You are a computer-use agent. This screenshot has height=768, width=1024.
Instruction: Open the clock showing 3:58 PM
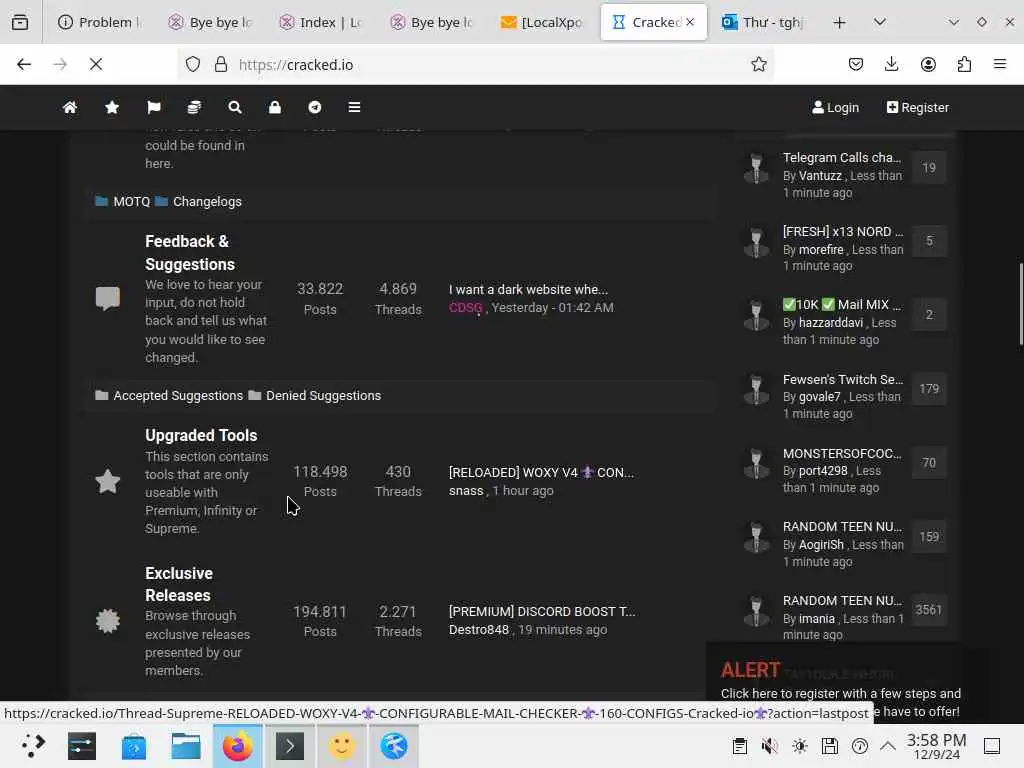click(x=936, y=746)
